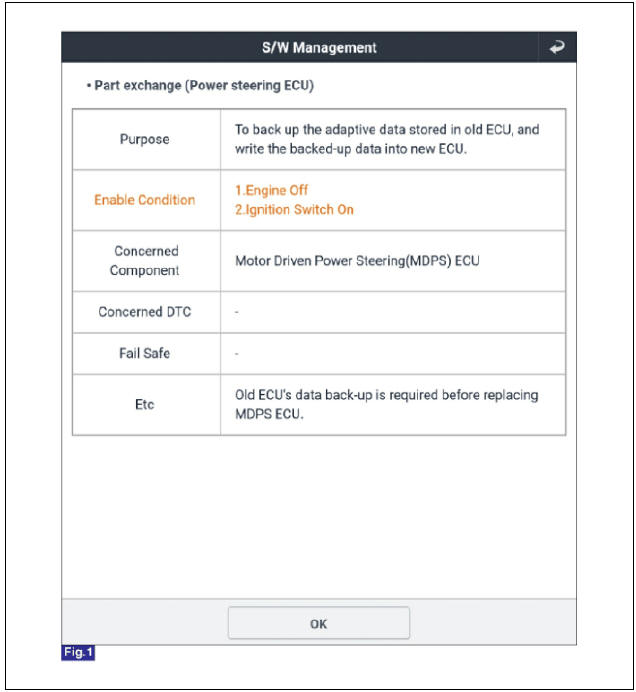
Task: Select the Concerned Component label
Action: tap(145, 260)
